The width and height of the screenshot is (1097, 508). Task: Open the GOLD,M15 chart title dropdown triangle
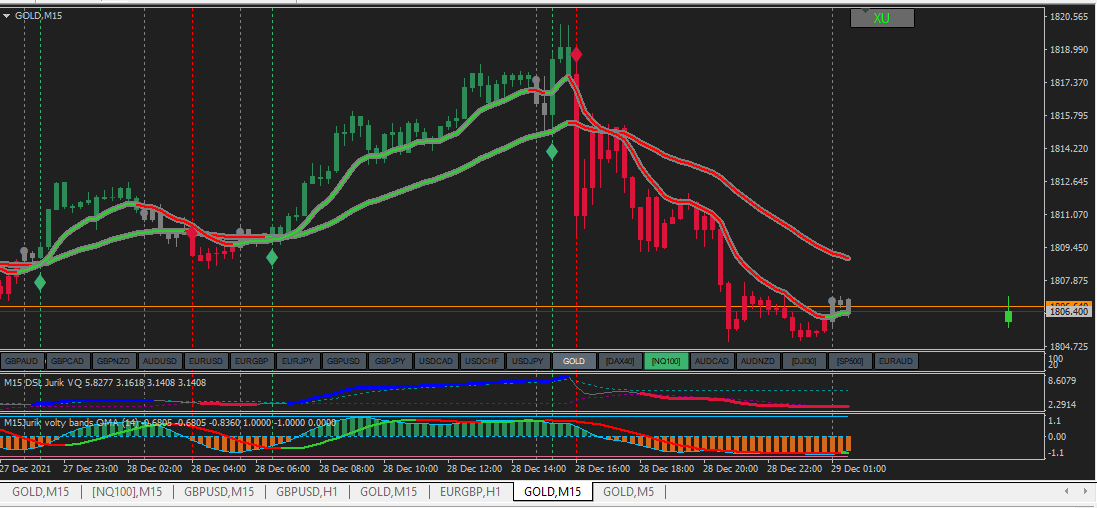6,15
